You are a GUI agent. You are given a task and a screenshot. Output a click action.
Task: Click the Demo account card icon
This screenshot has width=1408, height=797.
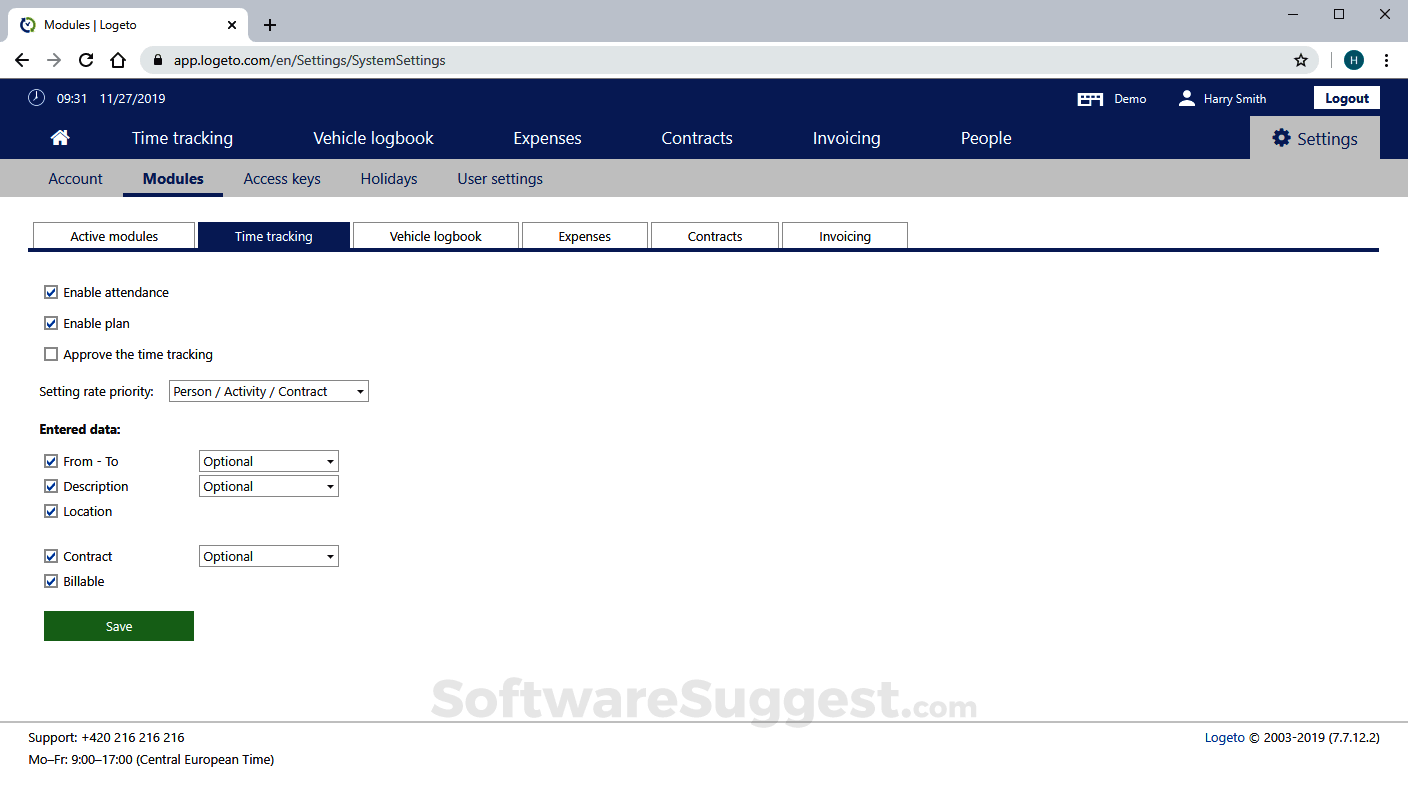point(1090,98)
